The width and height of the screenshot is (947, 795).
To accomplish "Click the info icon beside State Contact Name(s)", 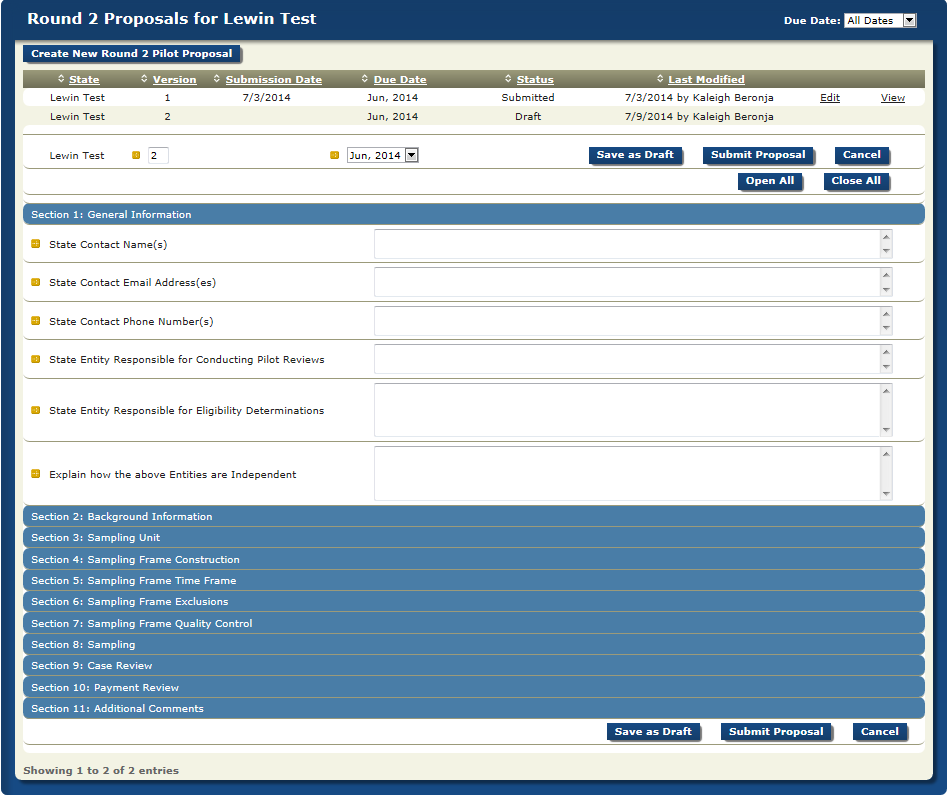I will 36,244.
